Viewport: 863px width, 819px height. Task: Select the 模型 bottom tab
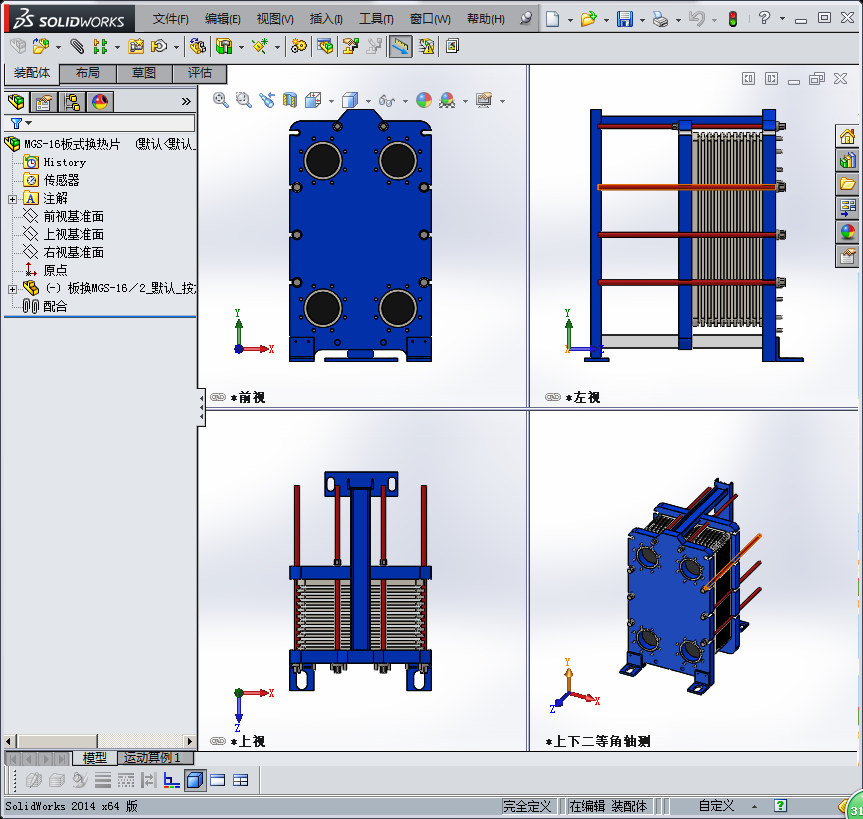coord(94,758)
